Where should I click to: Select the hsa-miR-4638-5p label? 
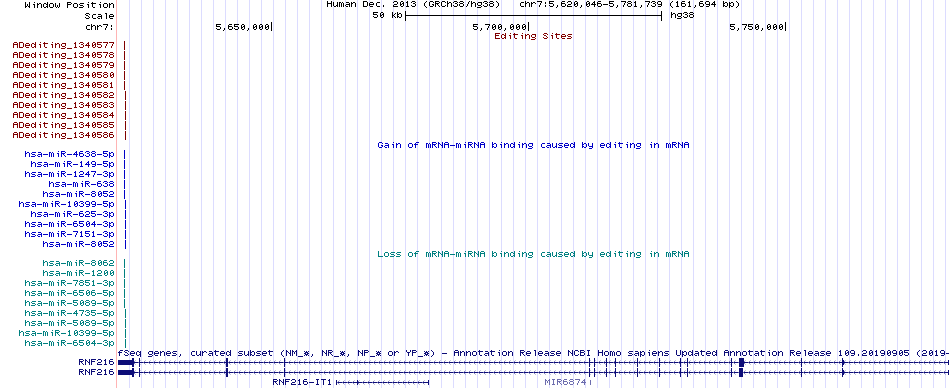coord(70,154)
